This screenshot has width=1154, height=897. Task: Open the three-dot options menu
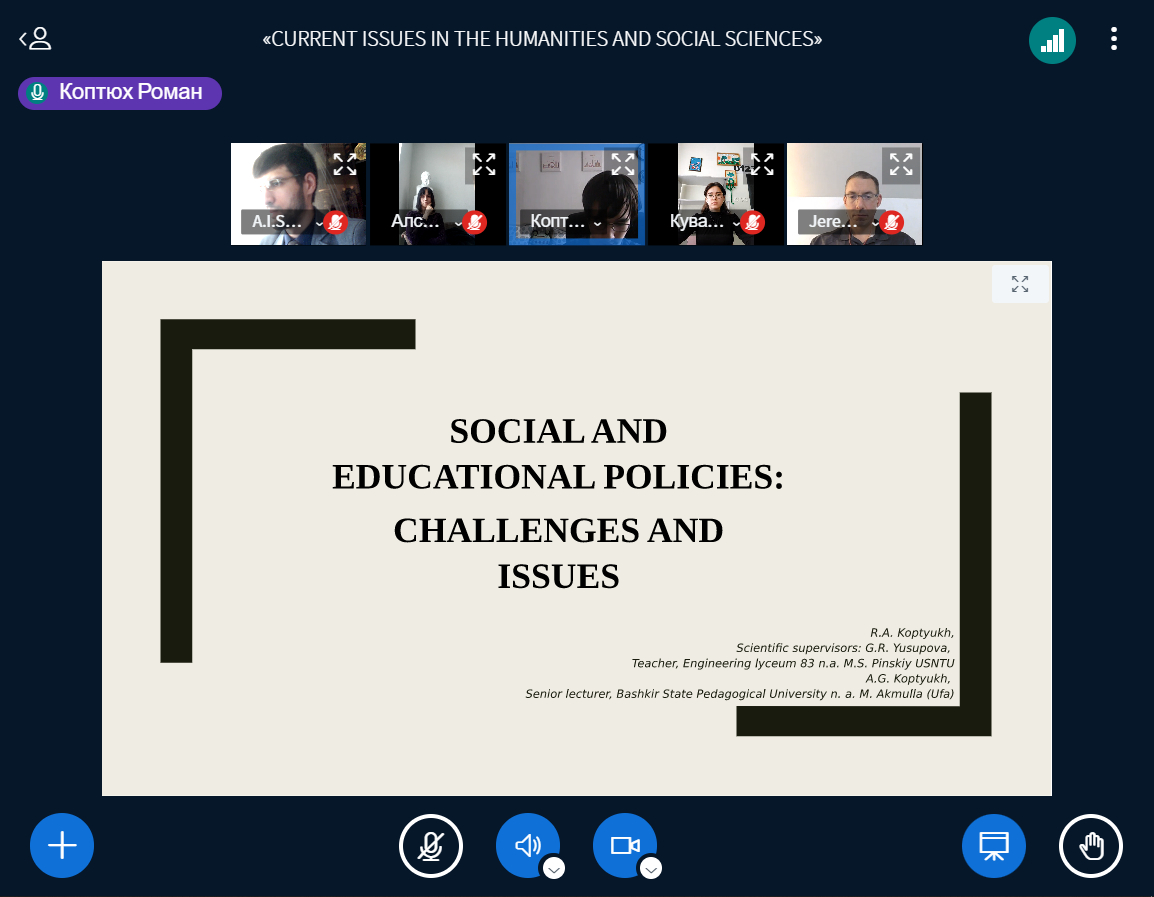(1114, 39)
